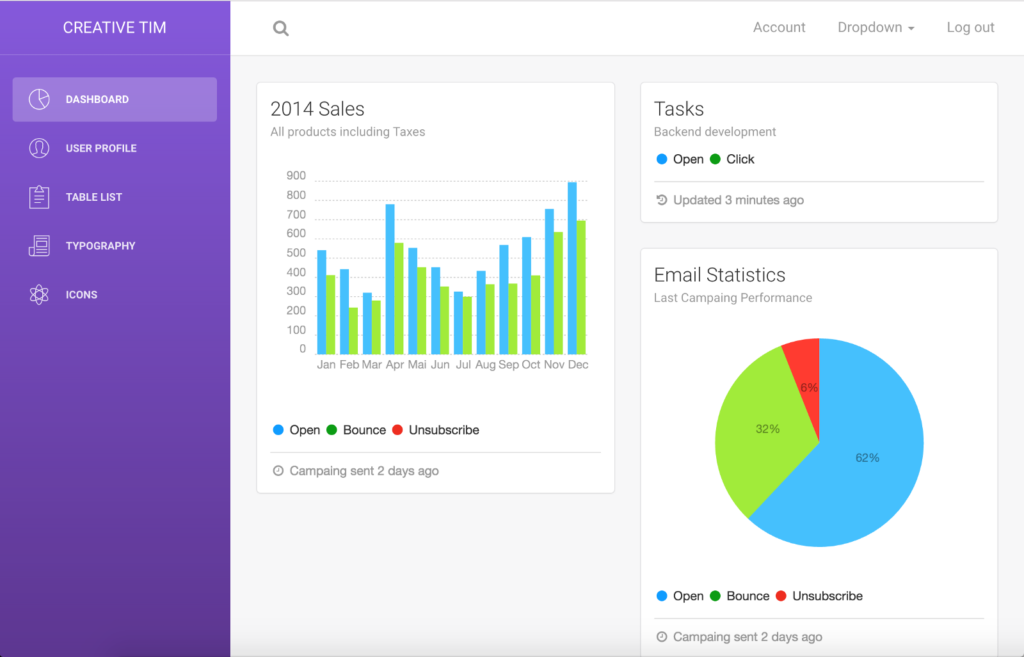Click the clock icon in 2014 Sales footer
The width and height of the screenshot is (1024, 657).
click(278, 471)
